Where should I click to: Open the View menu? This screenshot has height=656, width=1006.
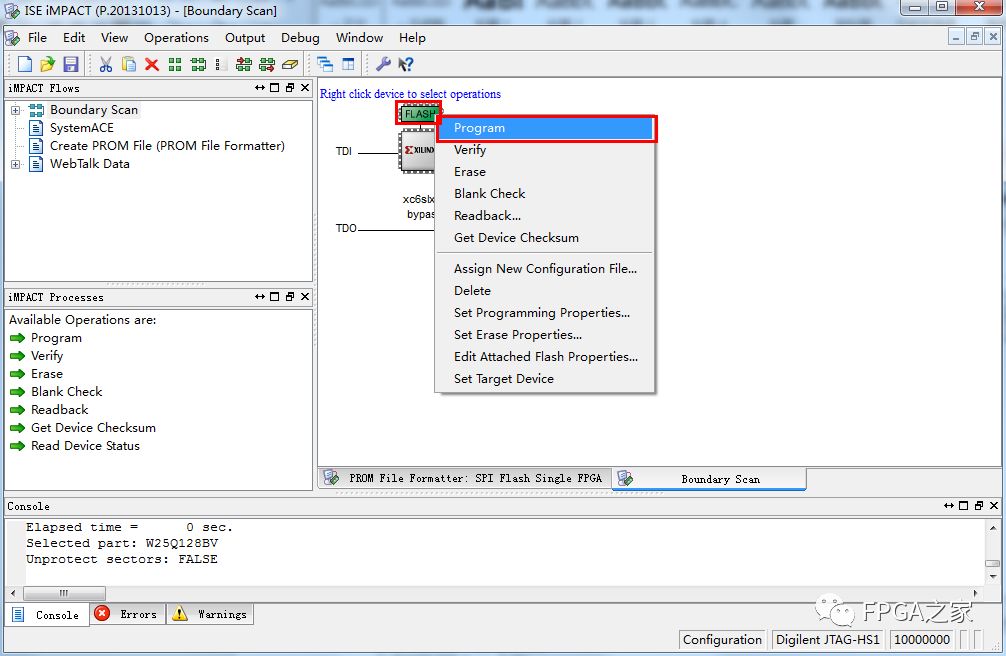pos(114,38)
